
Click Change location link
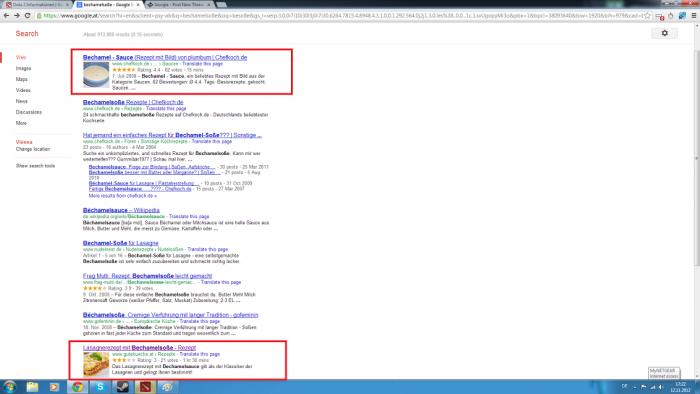pyautogui.click(x=33, y=149)
